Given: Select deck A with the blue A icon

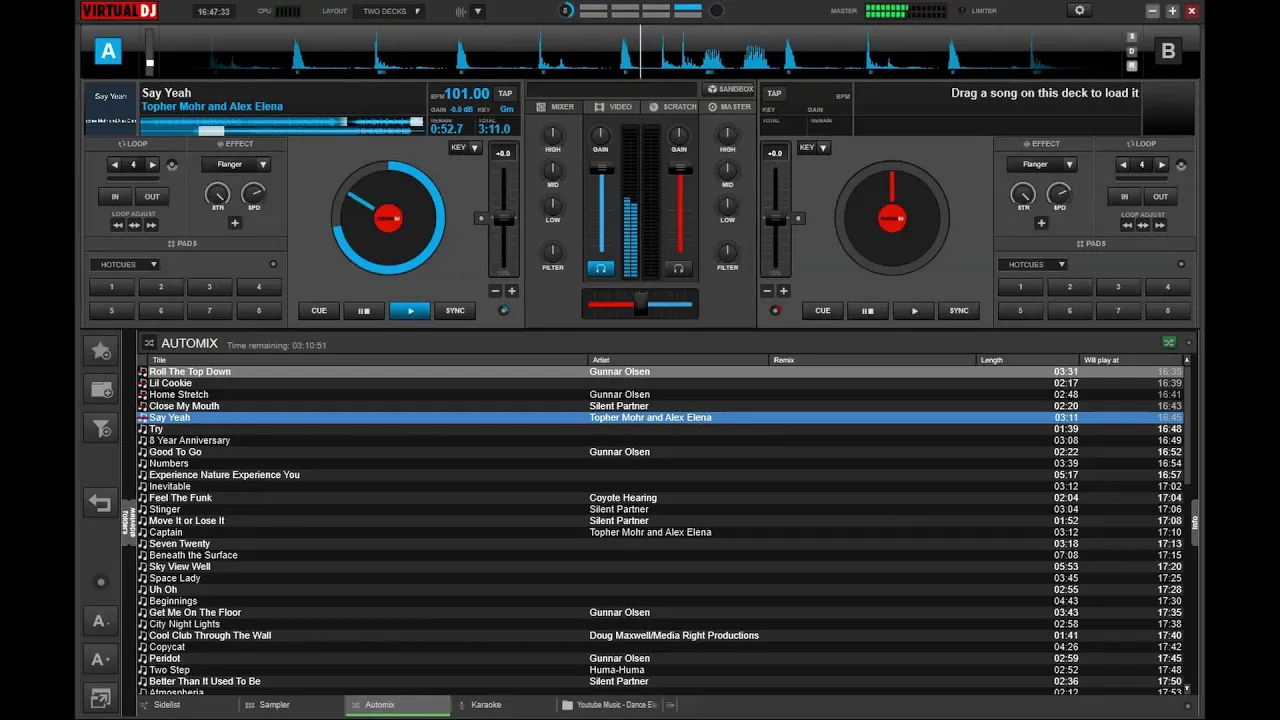Looking at the screenshot, I should coord(108,51).
